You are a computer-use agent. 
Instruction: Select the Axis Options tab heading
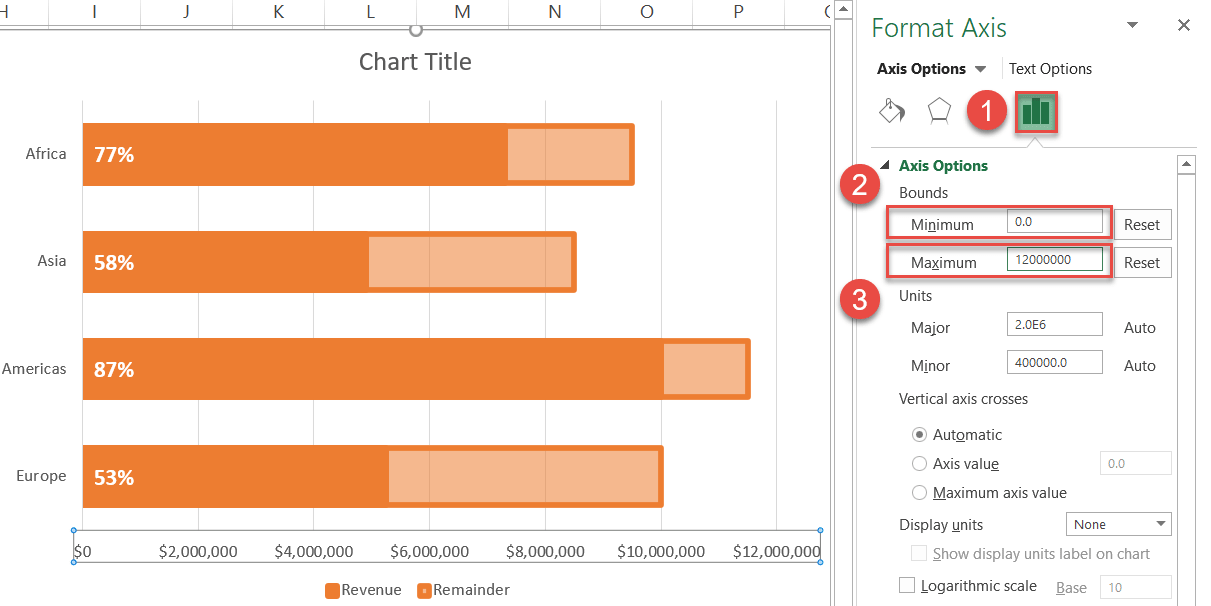[x=921, y=69]
